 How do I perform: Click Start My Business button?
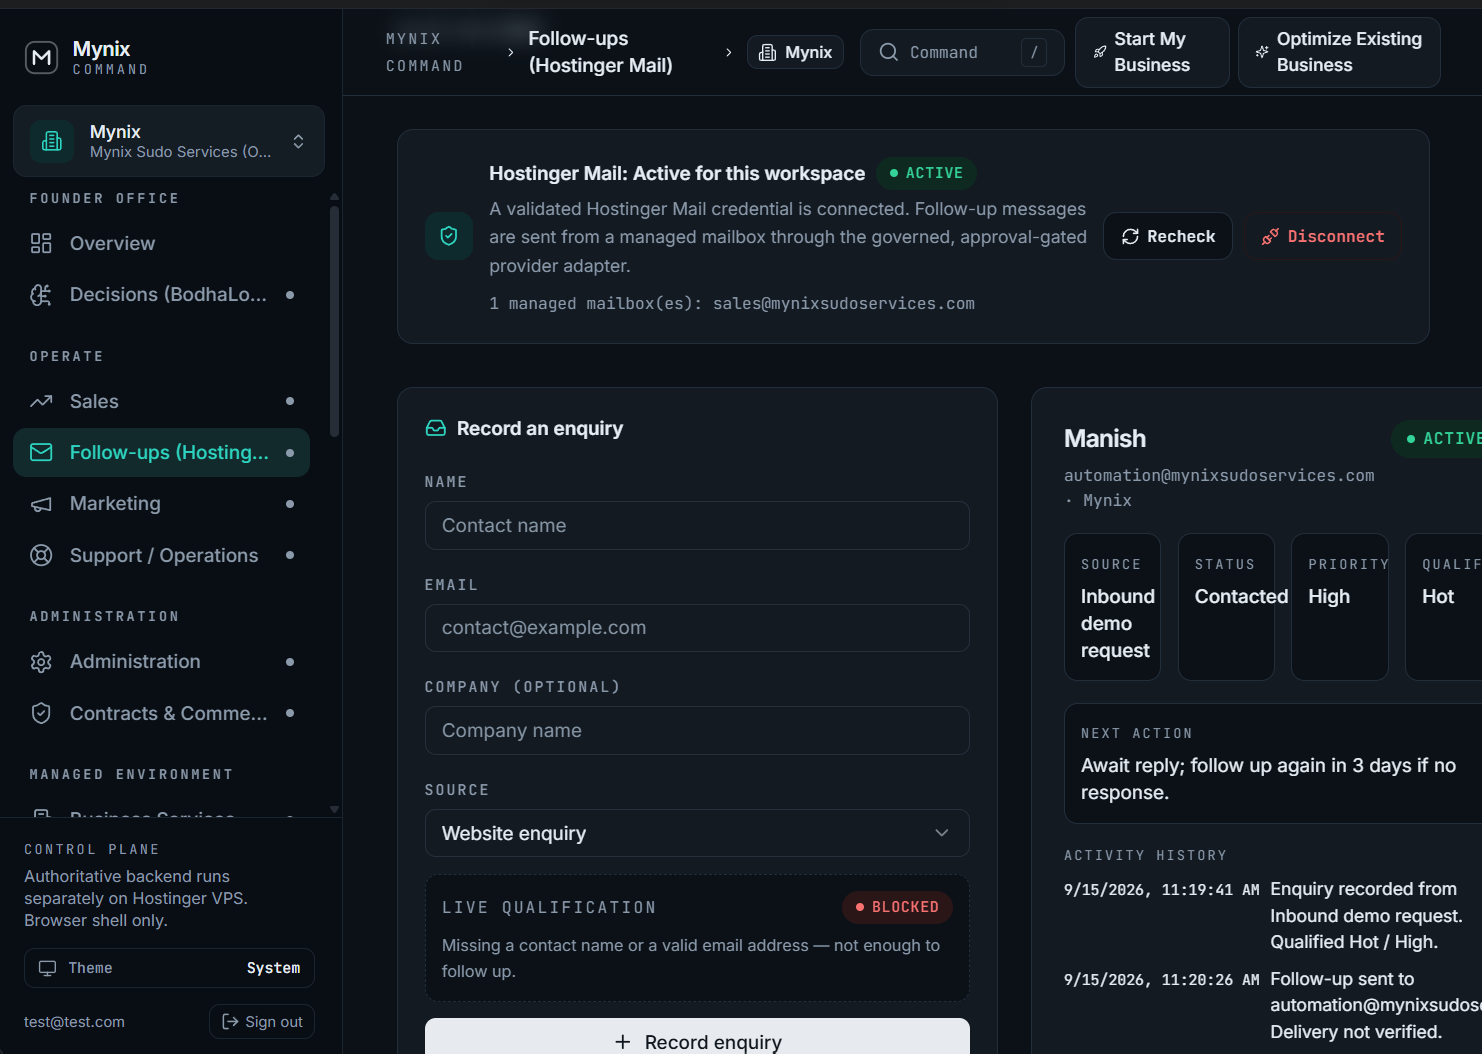tap(1152, 52)
